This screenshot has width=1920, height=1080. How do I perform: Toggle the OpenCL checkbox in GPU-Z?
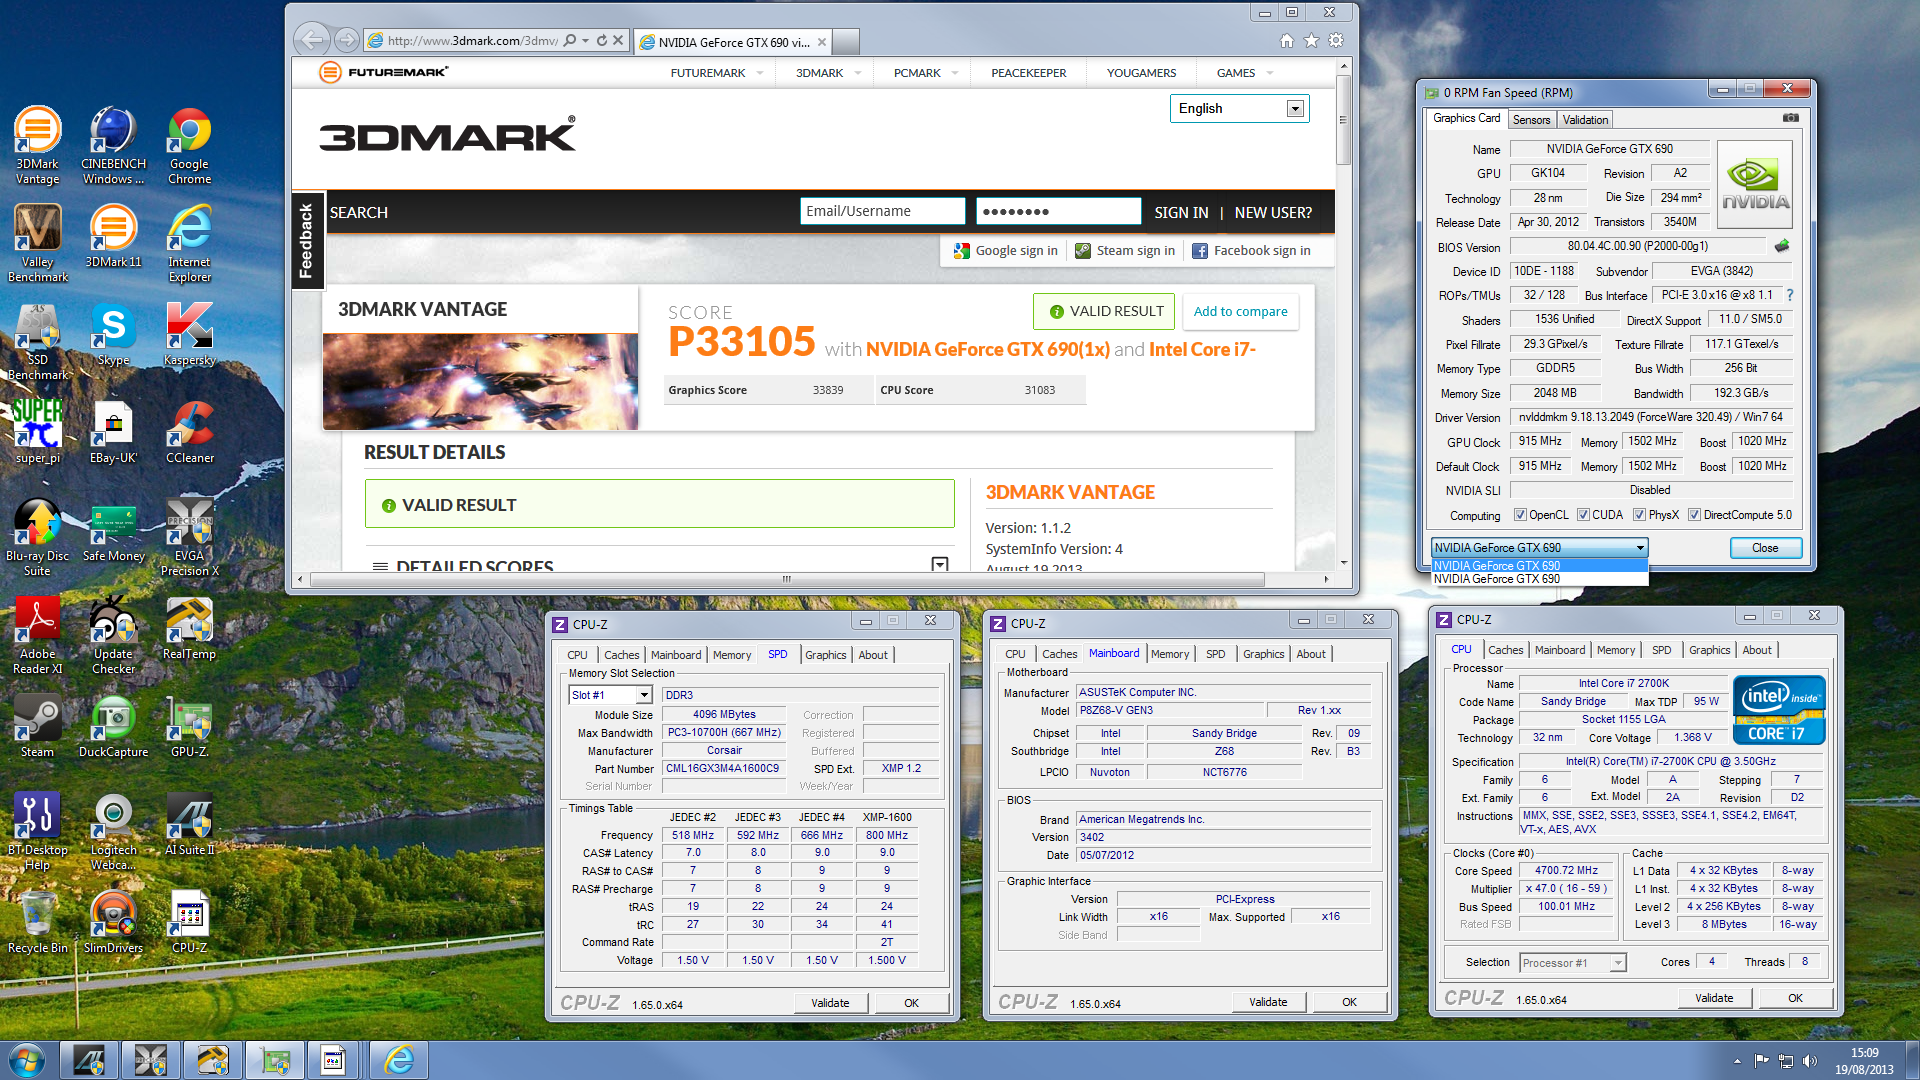1521,515
